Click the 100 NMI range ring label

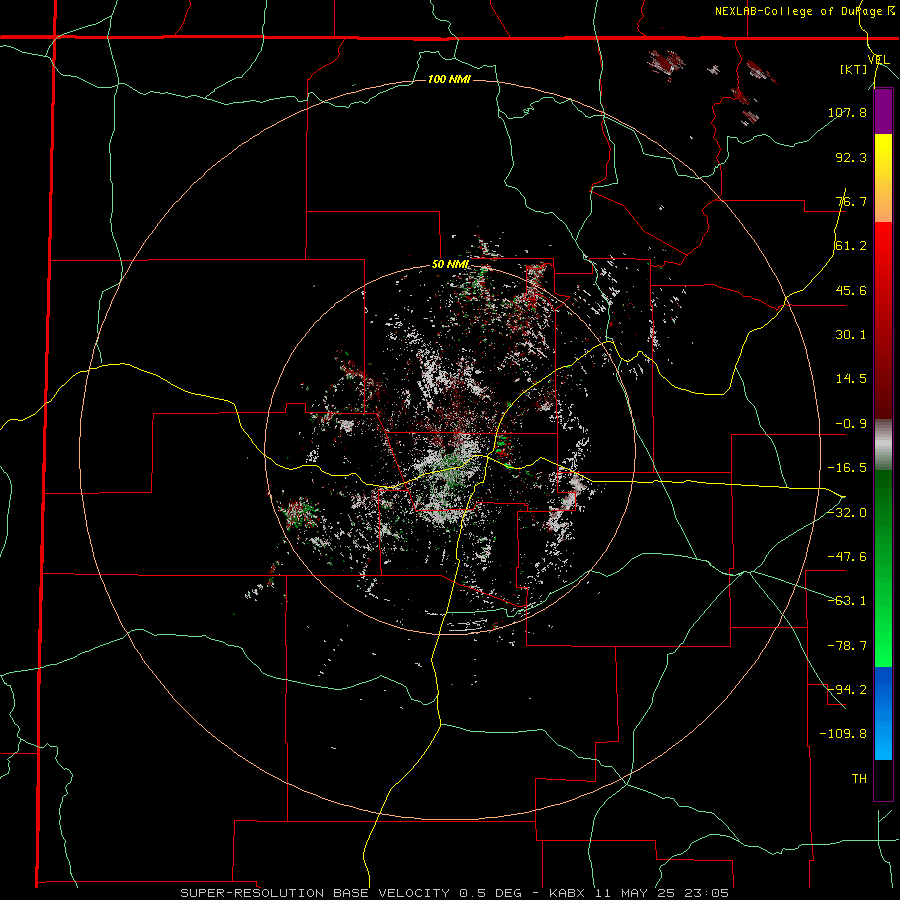(x=449, y=79)
